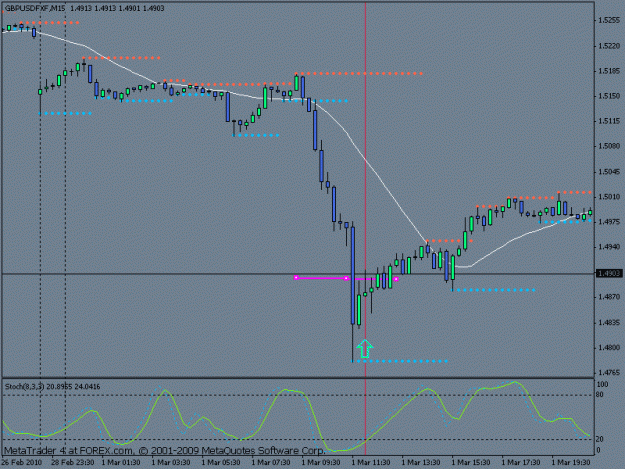Click the 1 Mar 15:30 time label
The image size is (625, 469).
click(471, 463)
